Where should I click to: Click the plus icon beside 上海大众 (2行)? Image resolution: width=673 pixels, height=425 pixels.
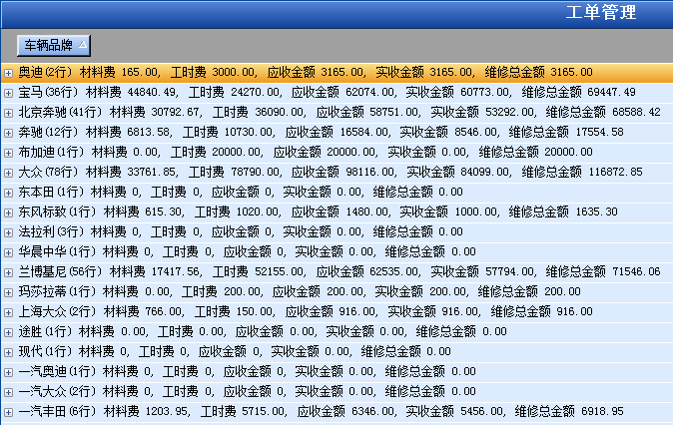tap(8, 312)
